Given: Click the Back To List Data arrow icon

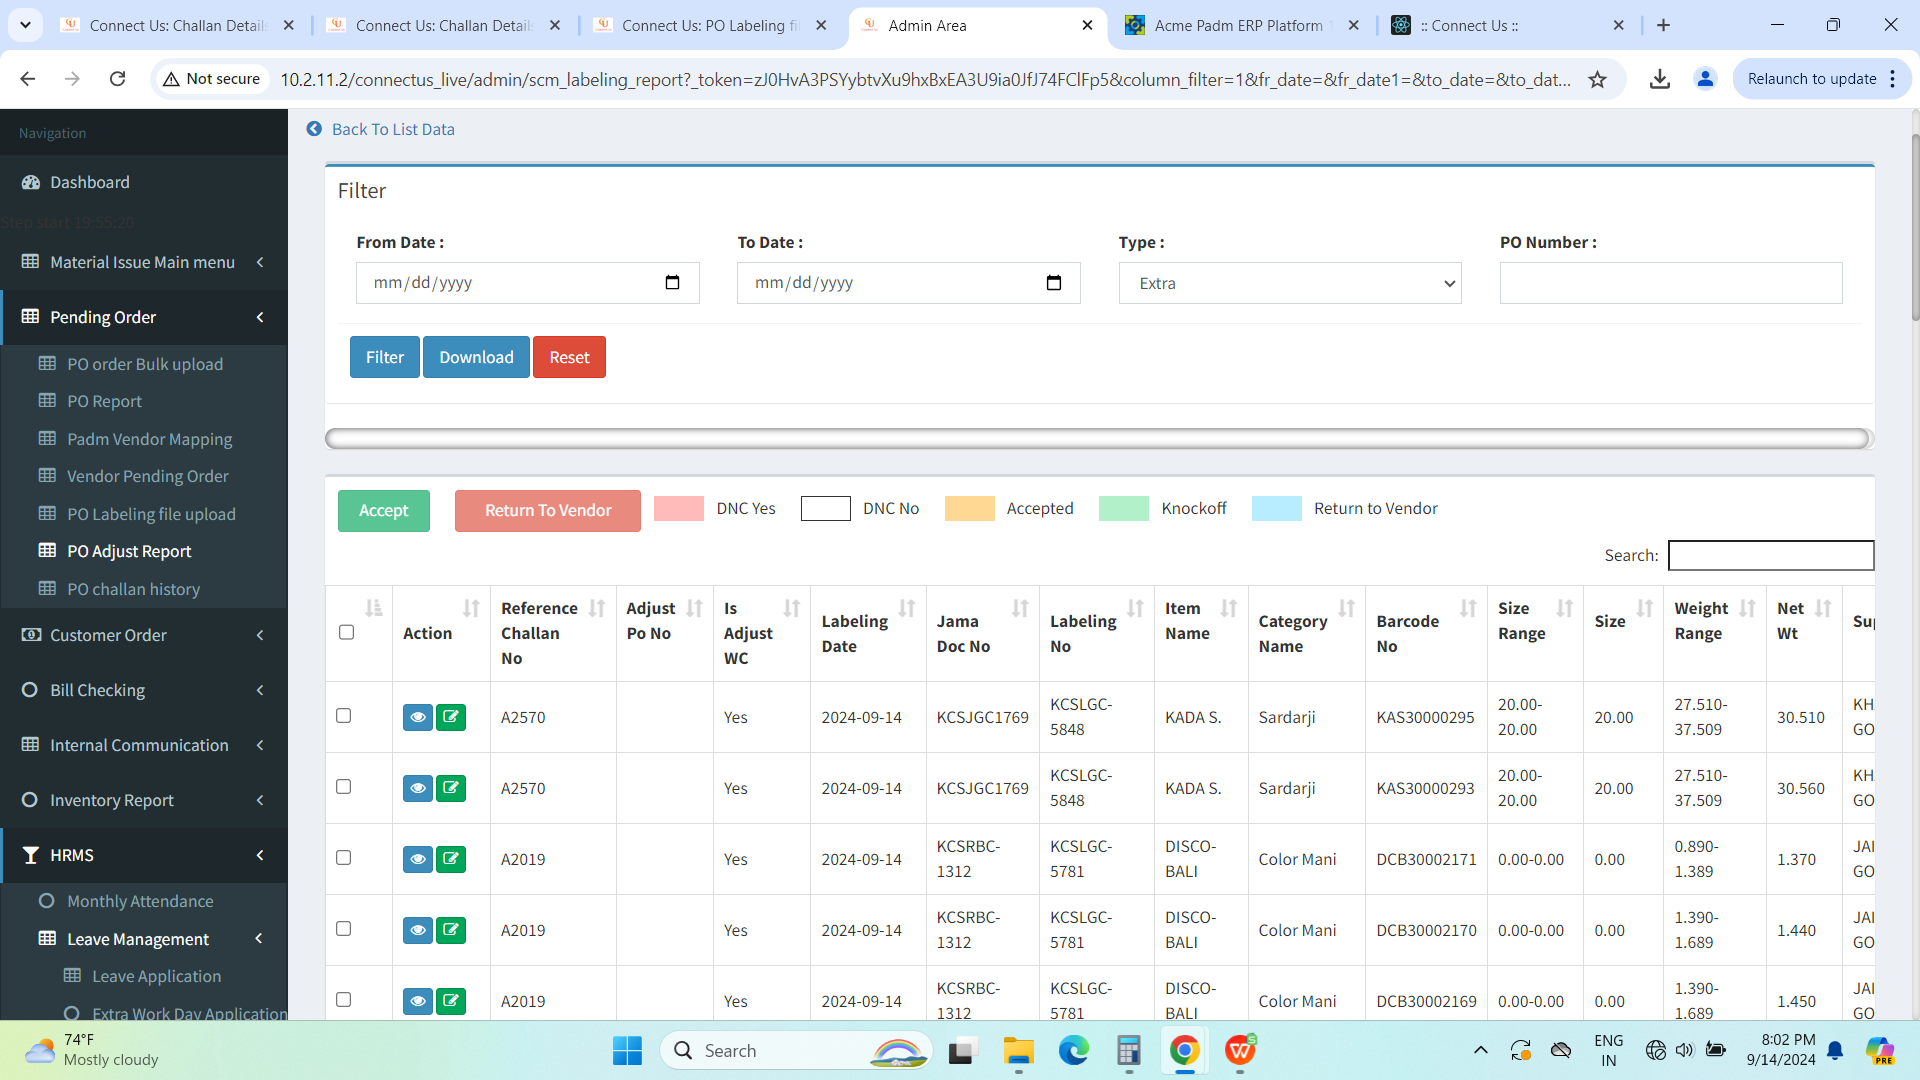Looking at the screenshot, I should [x=314, y=129].
